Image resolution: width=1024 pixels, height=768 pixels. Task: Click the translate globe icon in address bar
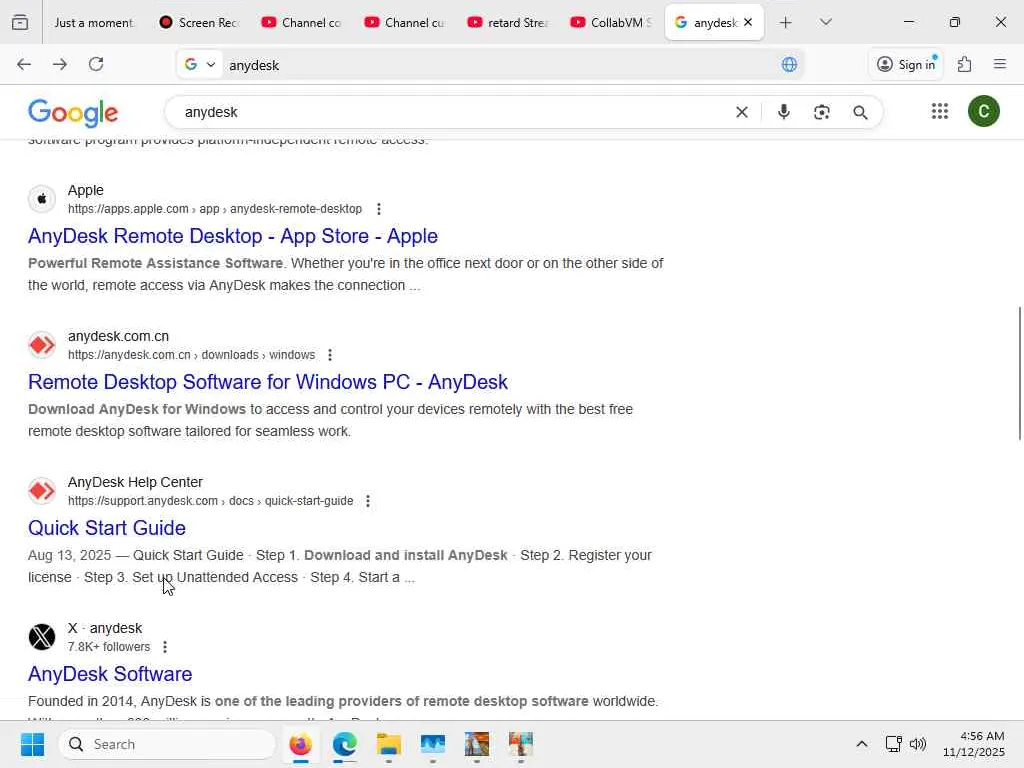(x=789, y=64)
